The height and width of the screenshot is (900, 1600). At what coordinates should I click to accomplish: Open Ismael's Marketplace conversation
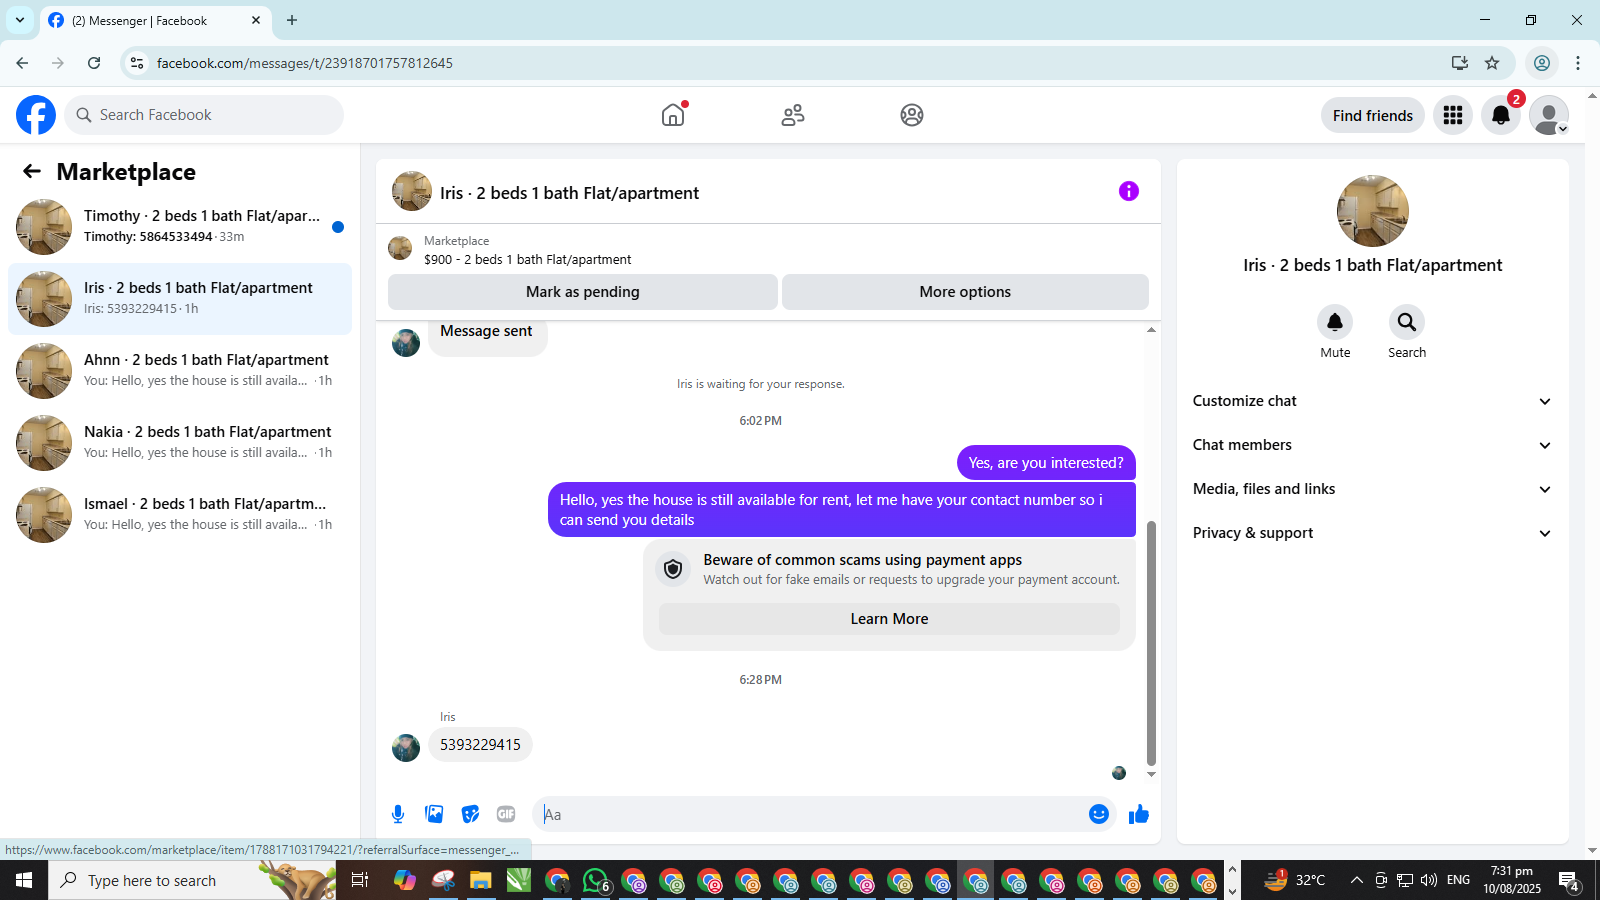[x=180, y=515]
